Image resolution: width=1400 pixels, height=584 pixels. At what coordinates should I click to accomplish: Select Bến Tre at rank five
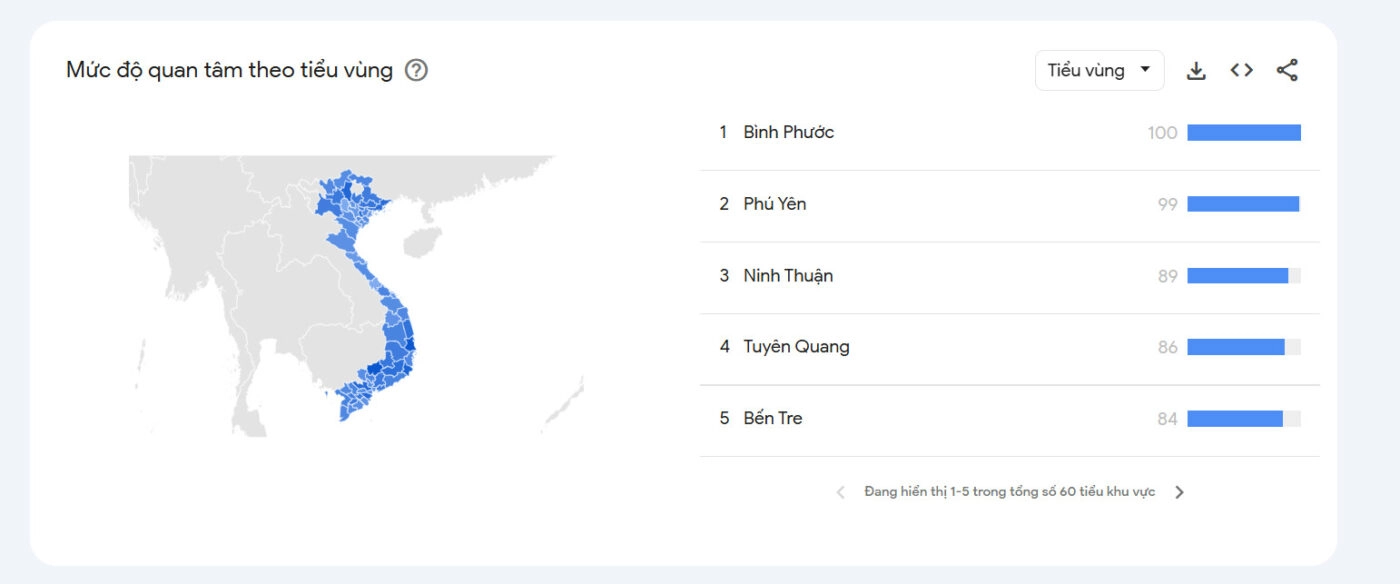pos(775,418)
